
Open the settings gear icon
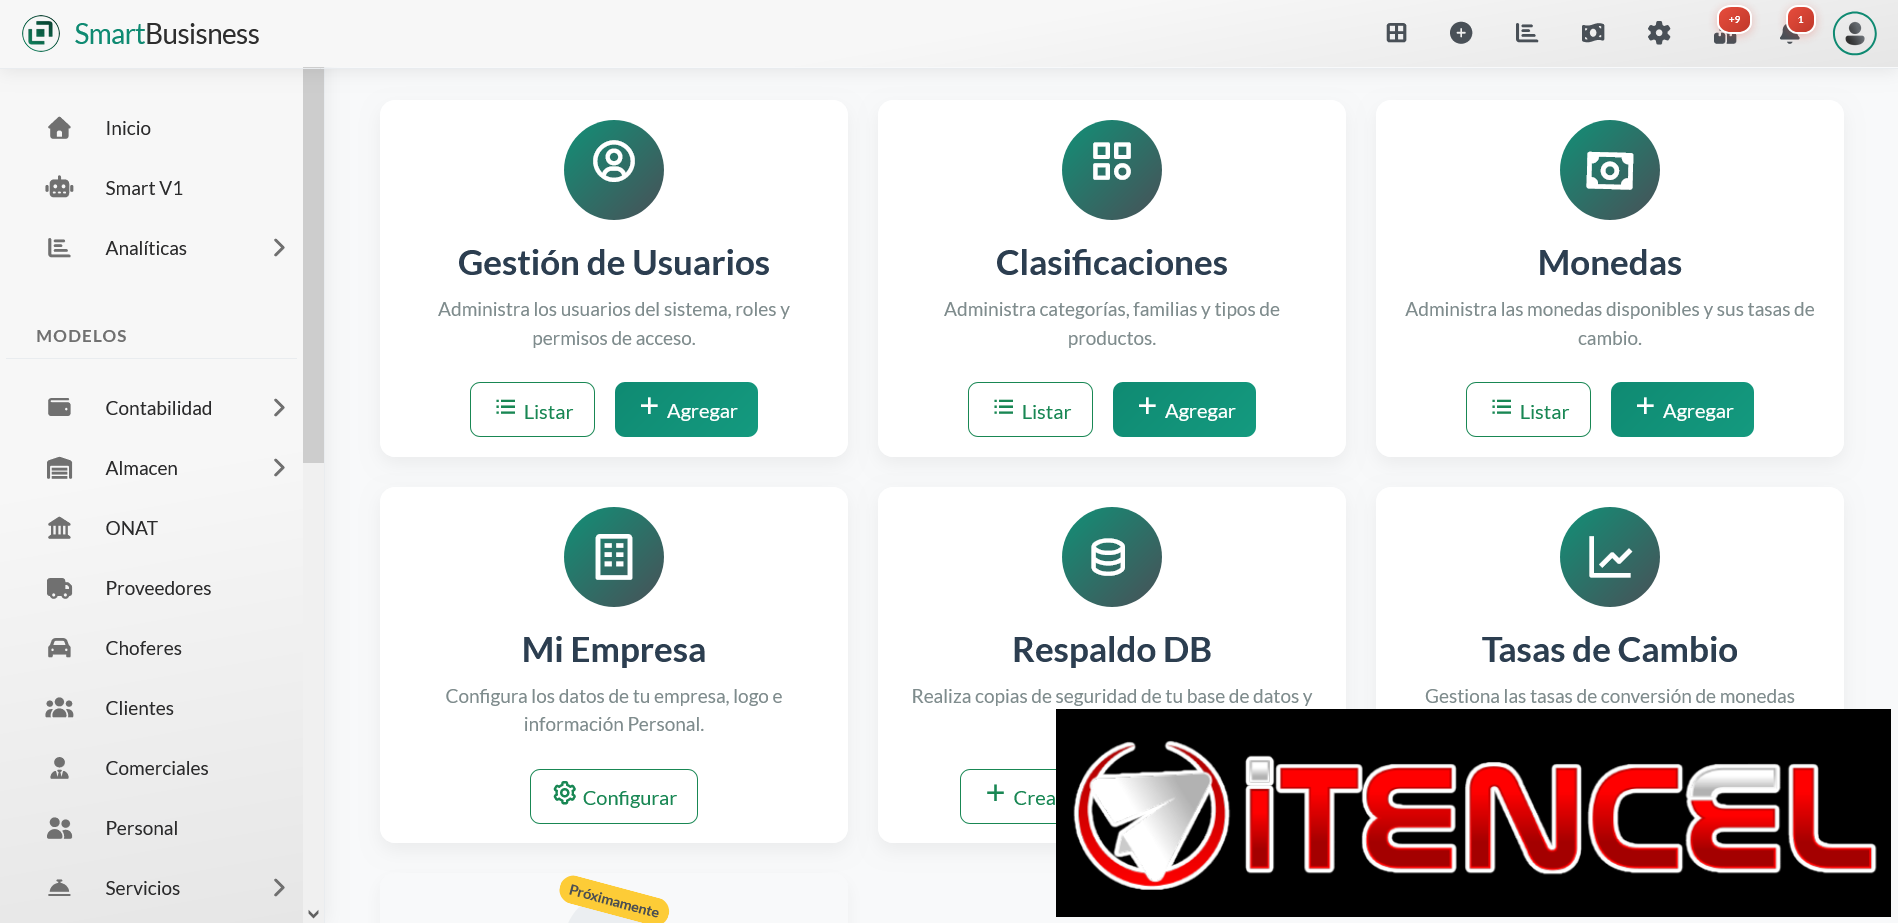tap(1659, 32)
